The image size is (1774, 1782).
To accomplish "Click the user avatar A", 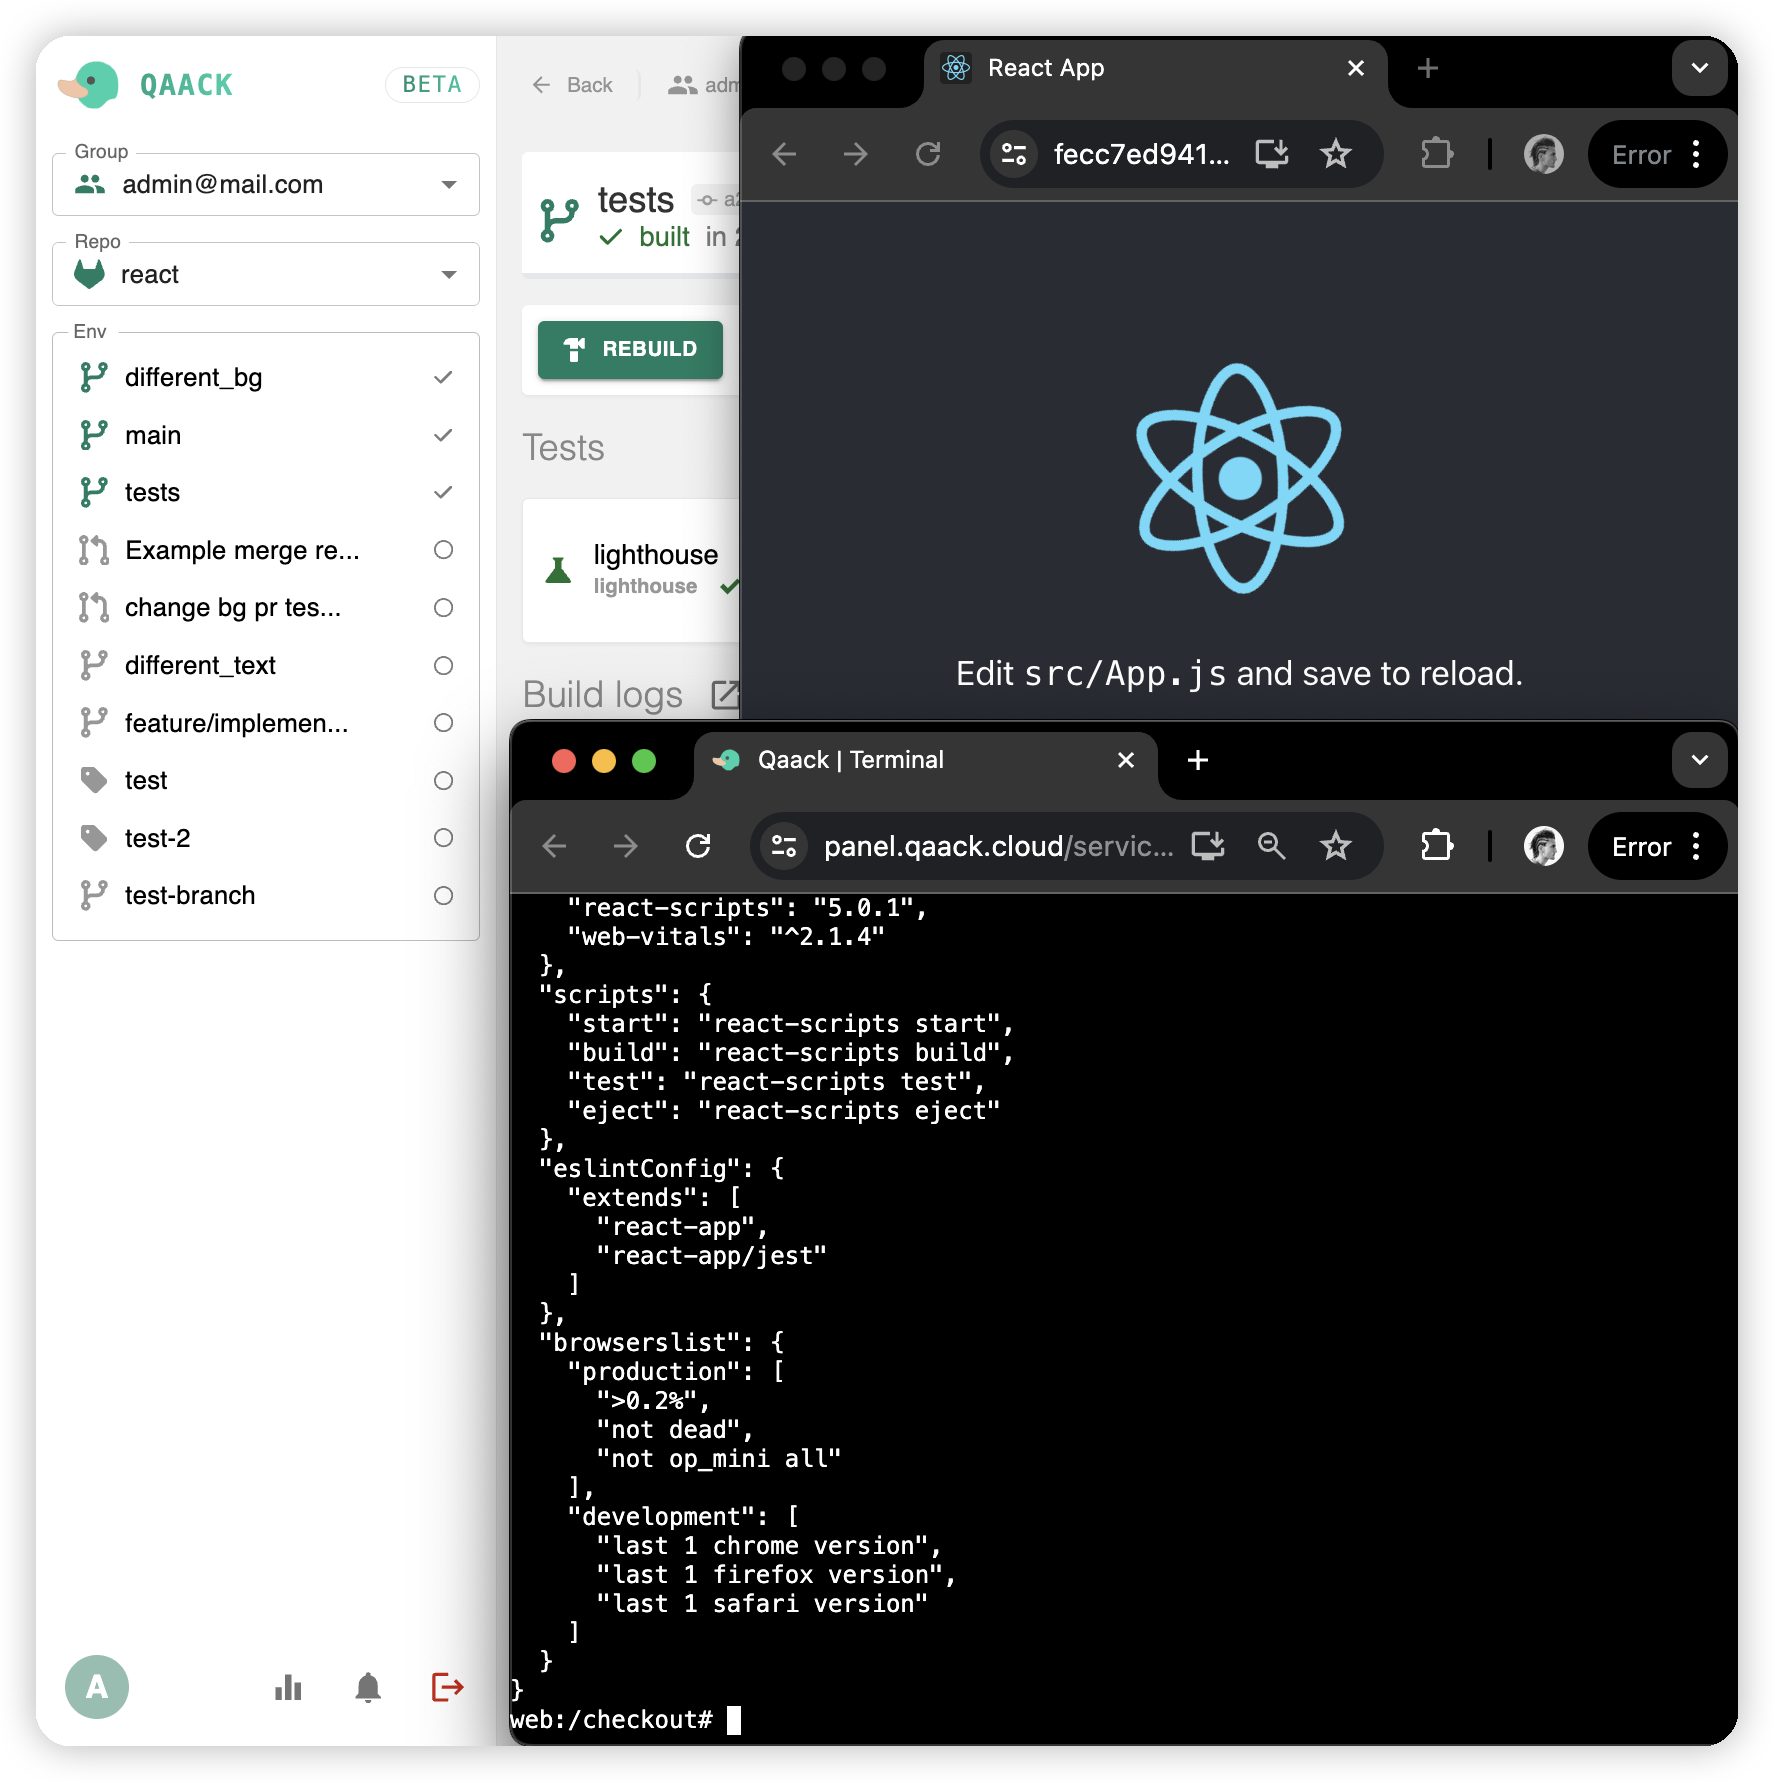I will pyautogui.click(x=97, y=1687).
